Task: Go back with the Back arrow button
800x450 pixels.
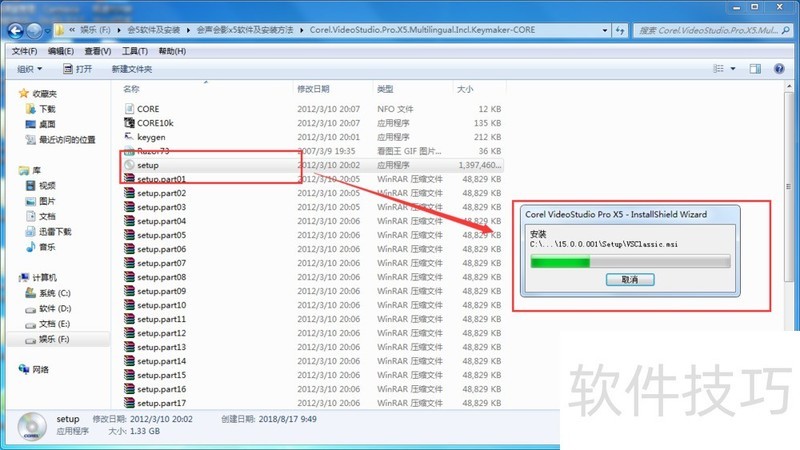Action: [16, 31]
